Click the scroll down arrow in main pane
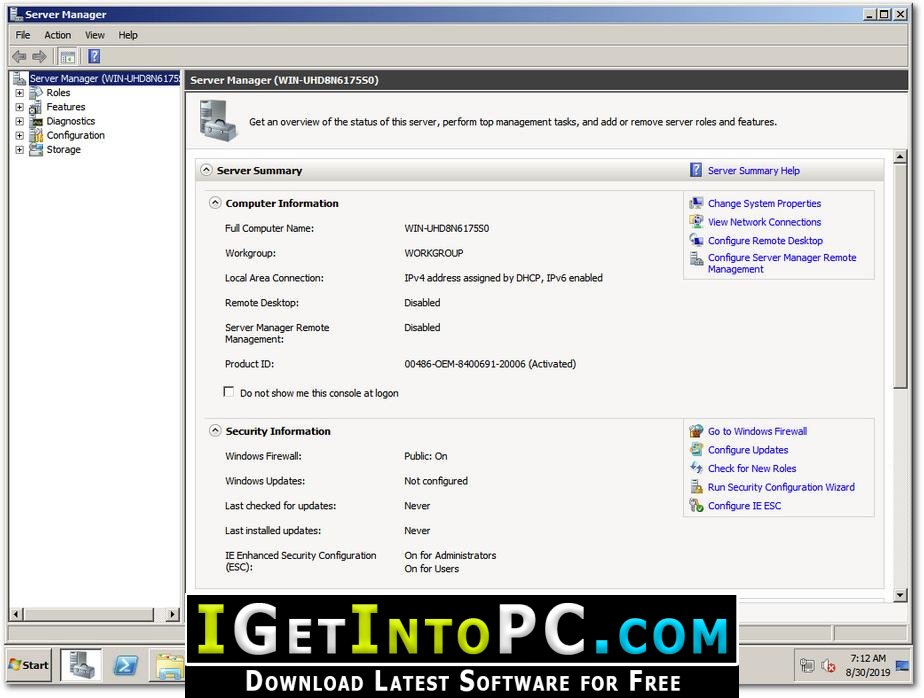The image size is (924, 698). coord(900,595)
